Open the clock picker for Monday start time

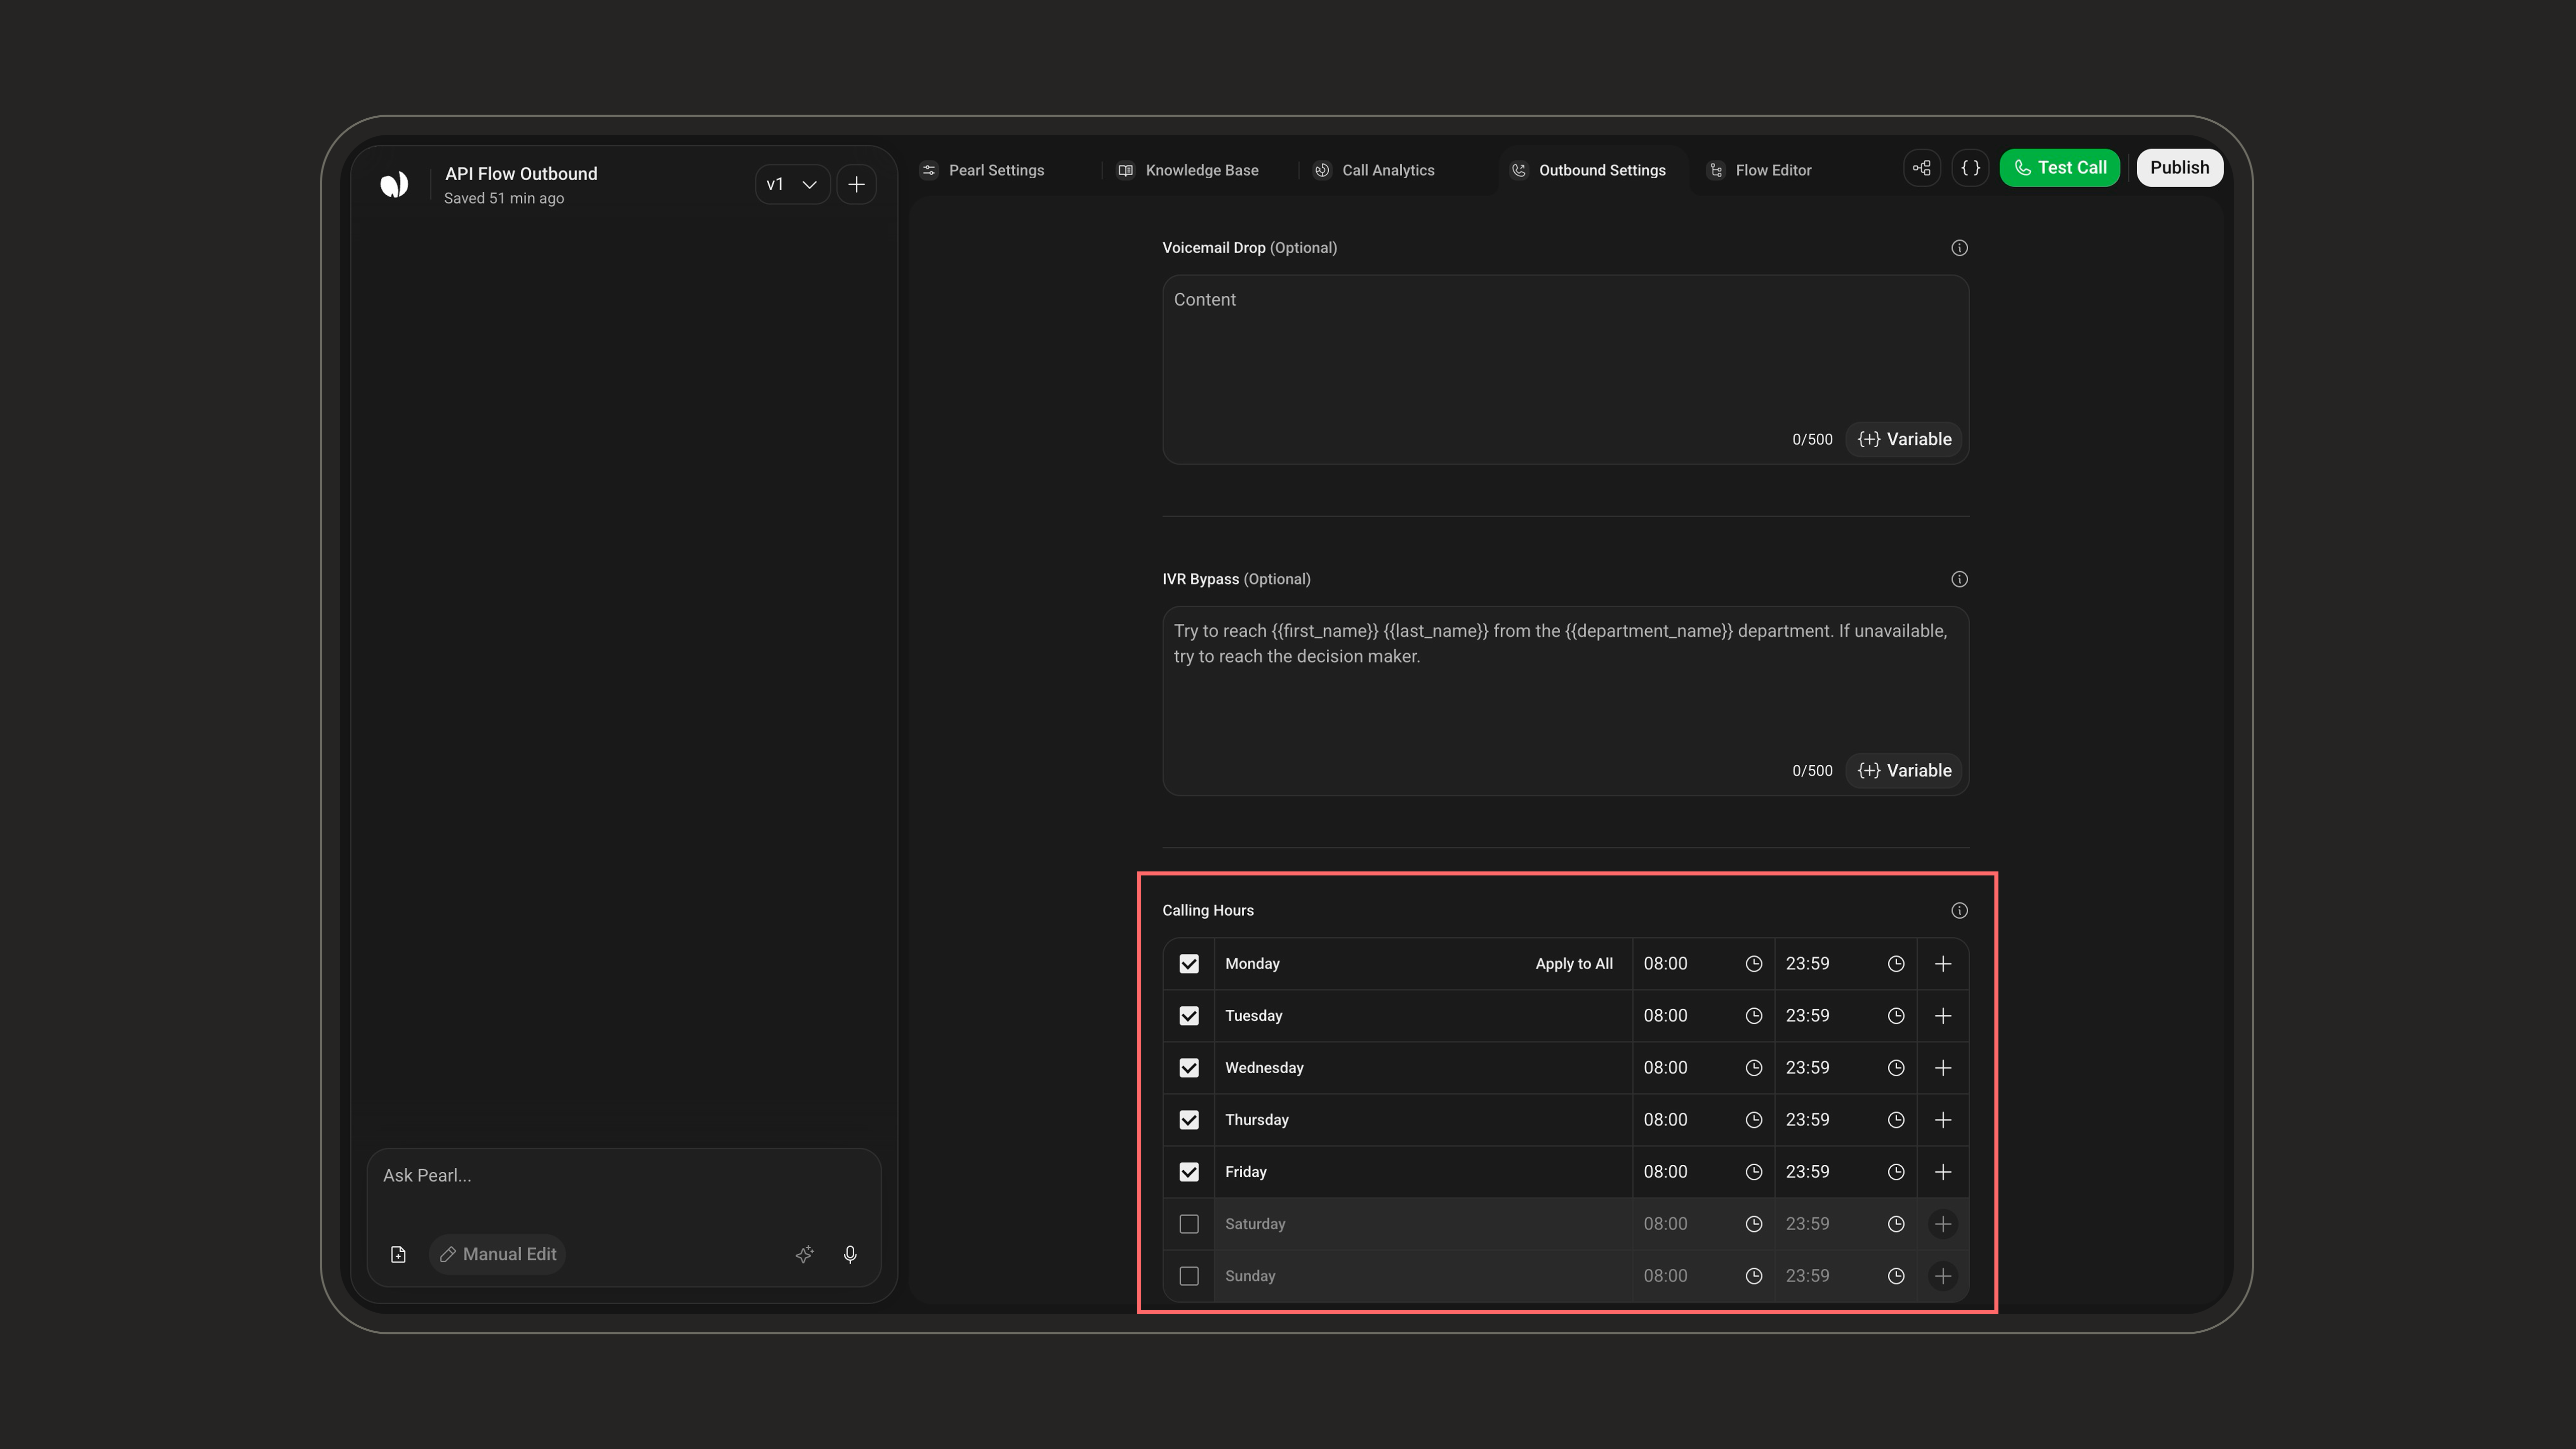coord(1753,964)
